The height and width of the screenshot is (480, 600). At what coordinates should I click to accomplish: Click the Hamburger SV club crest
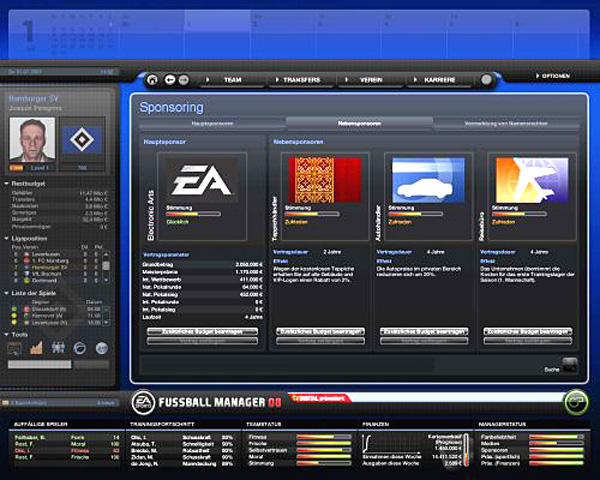coord(82,140)
